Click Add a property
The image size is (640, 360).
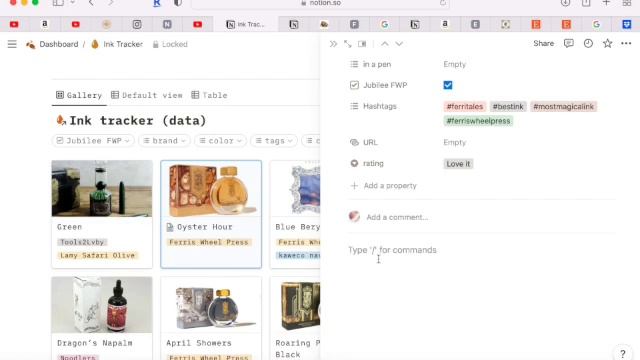[383, 186]
